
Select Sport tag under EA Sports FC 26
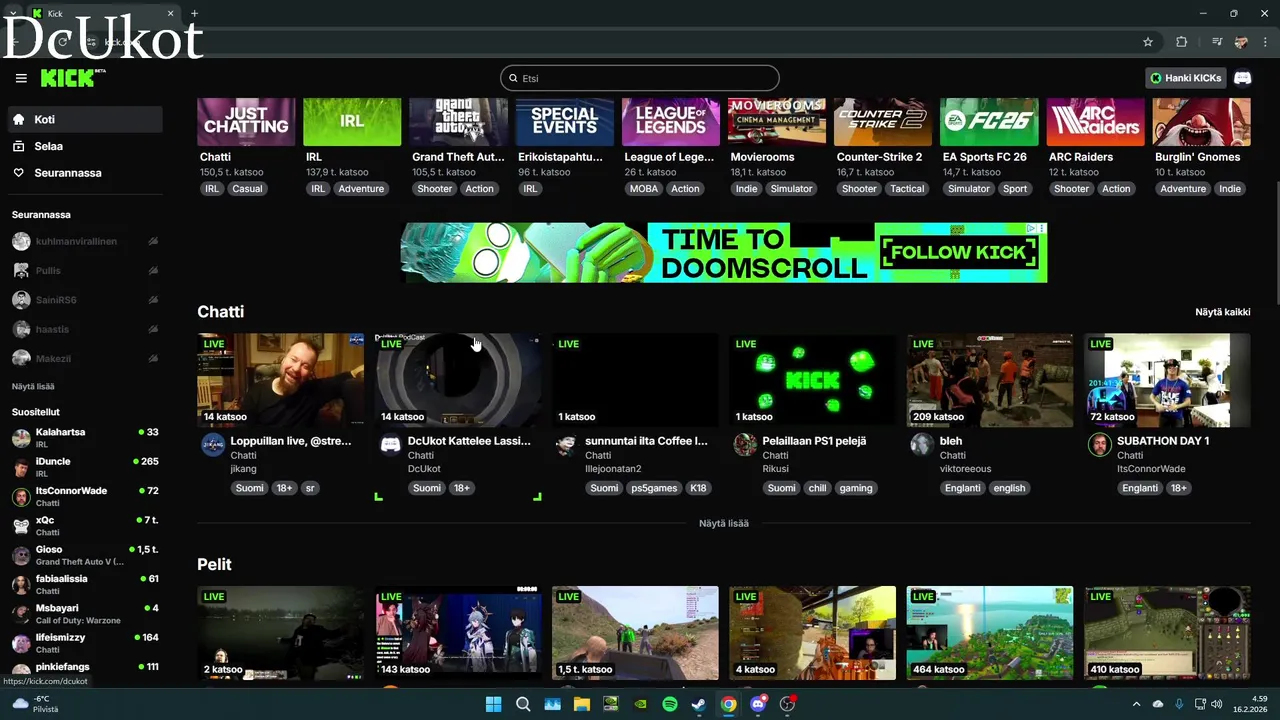pyautogui.click(x=1015, y=189)
